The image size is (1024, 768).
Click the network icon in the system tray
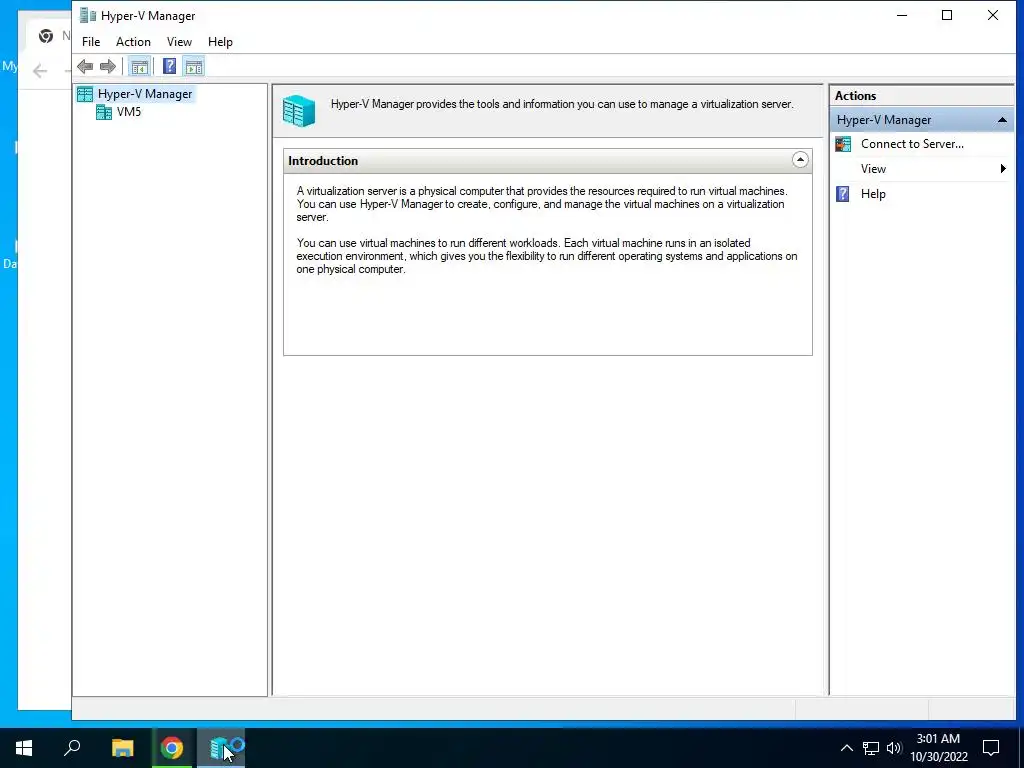pyautogui.click(x=870, y=748)
